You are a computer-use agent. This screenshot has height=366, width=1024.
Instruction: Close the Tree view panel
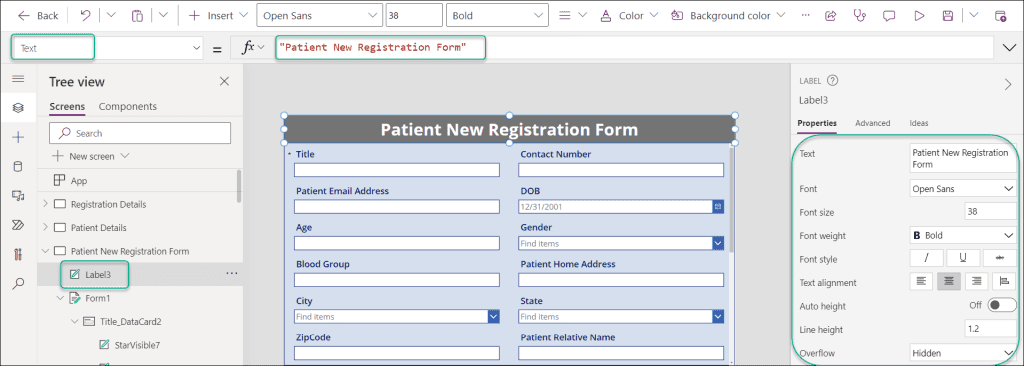coord(224,81)
